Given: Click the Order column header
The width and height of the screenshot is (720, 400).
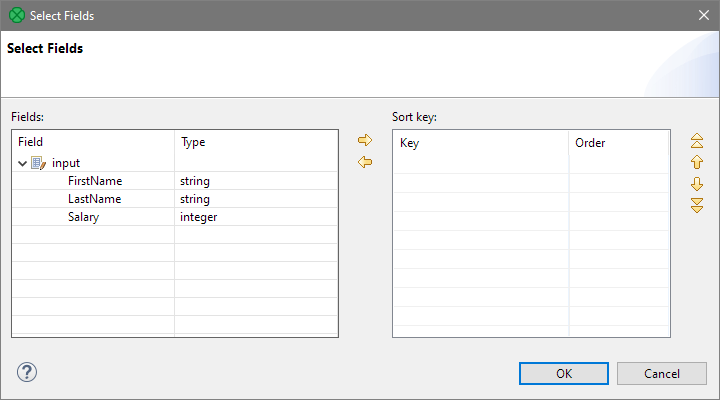Looking at the screenshot, I should pyautogui.click(x=618, y=143).
